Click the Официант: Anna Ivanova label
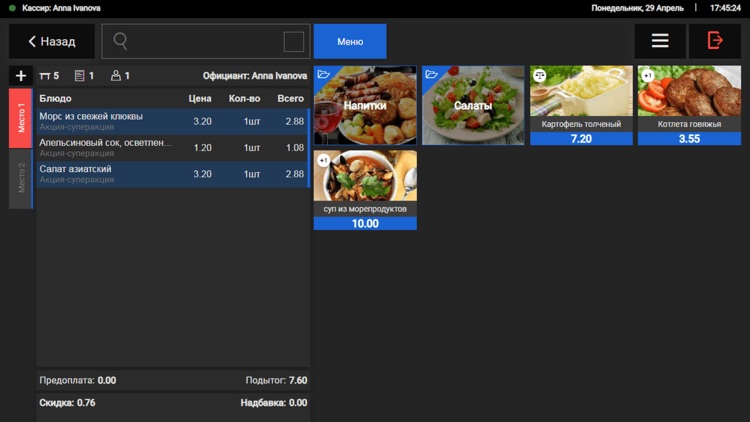 point(255,76)
